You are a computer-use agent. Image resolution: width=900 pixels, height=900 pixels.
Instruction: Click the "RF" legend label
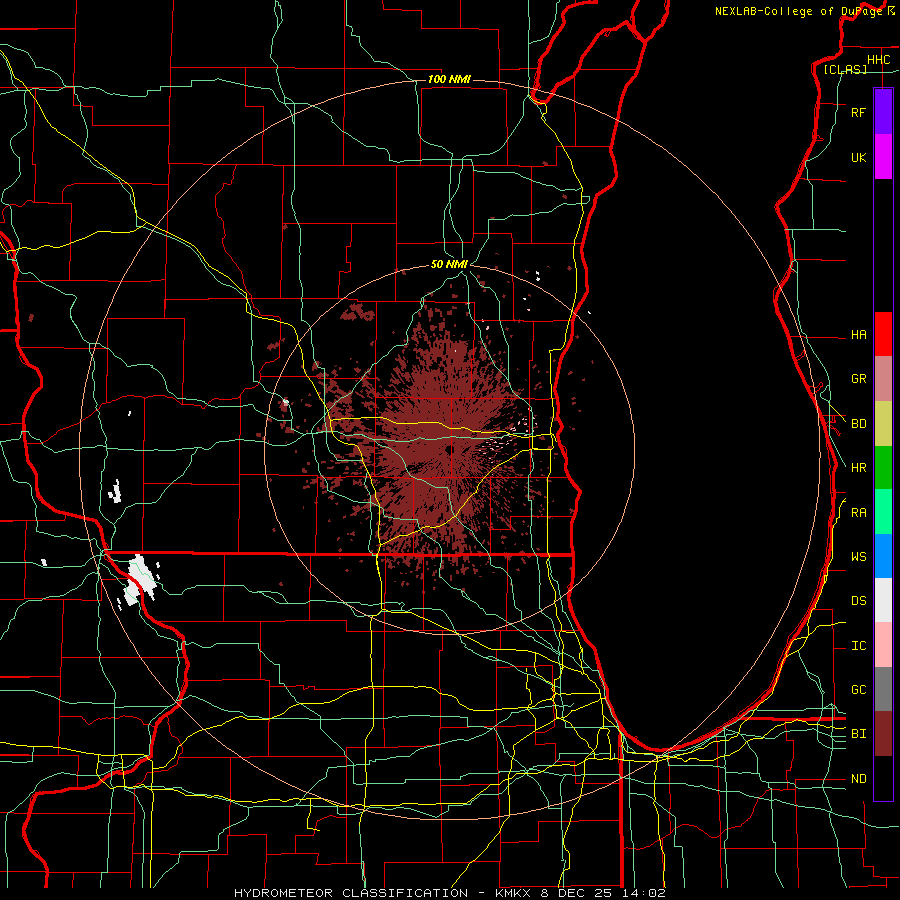pos(858,112)
